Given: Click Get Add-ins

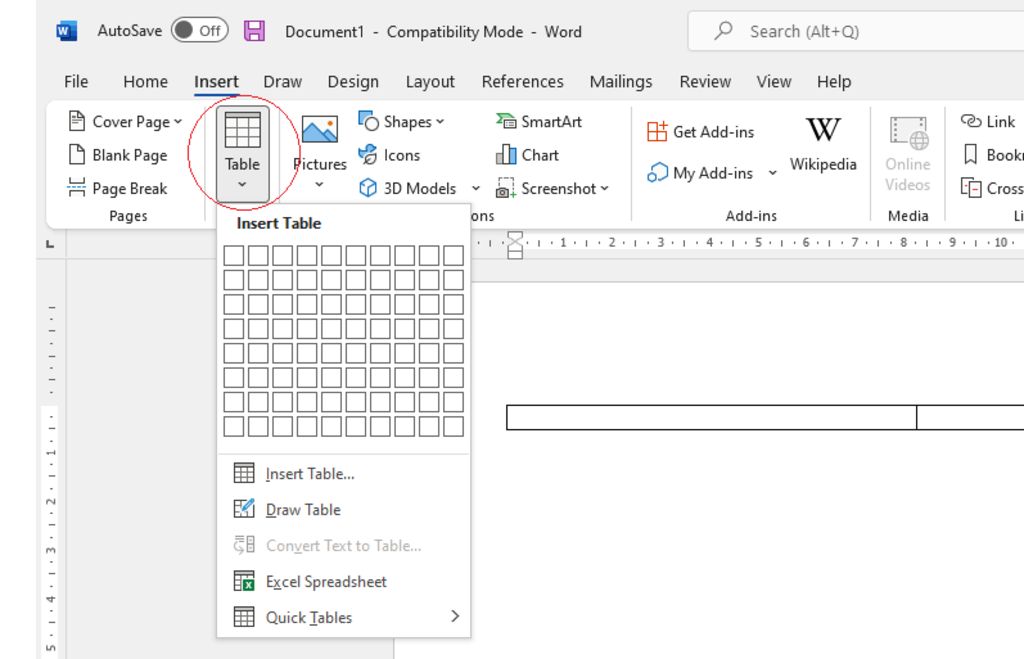Looking at the screenshot, I should [x=701, y=131].
